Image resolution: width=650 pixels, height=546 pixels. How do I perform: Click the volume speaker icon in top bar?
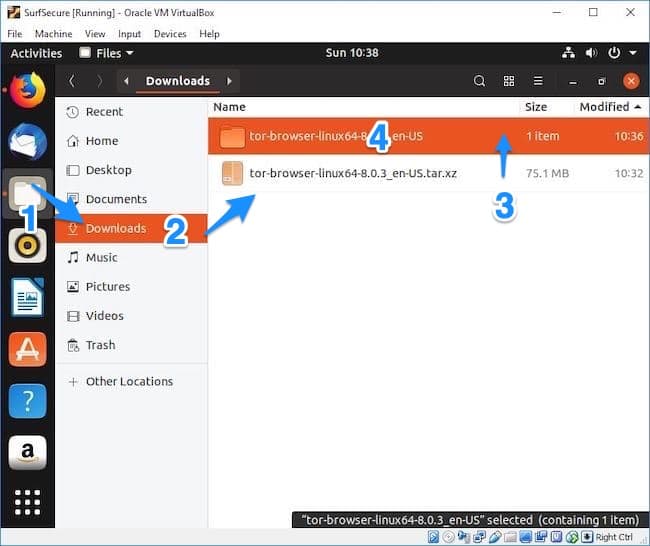[591, 53]
